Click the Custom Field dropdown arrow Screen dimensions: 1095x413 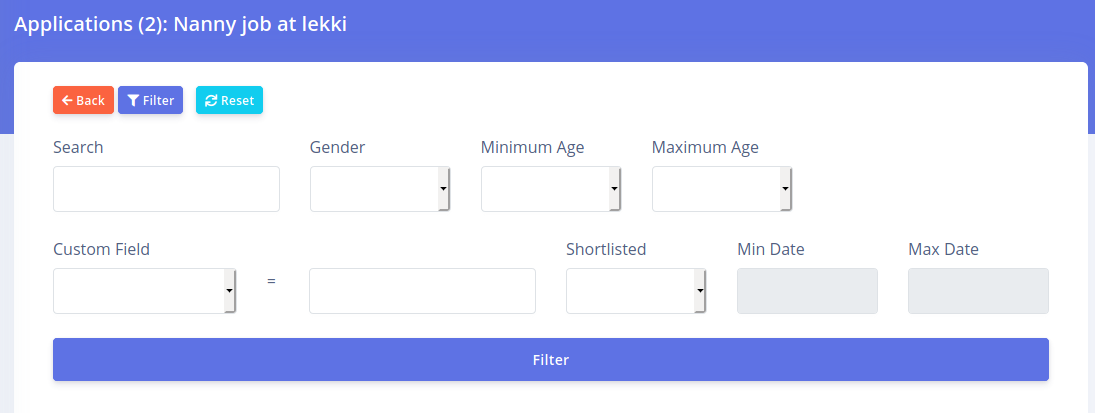point(229,291)
